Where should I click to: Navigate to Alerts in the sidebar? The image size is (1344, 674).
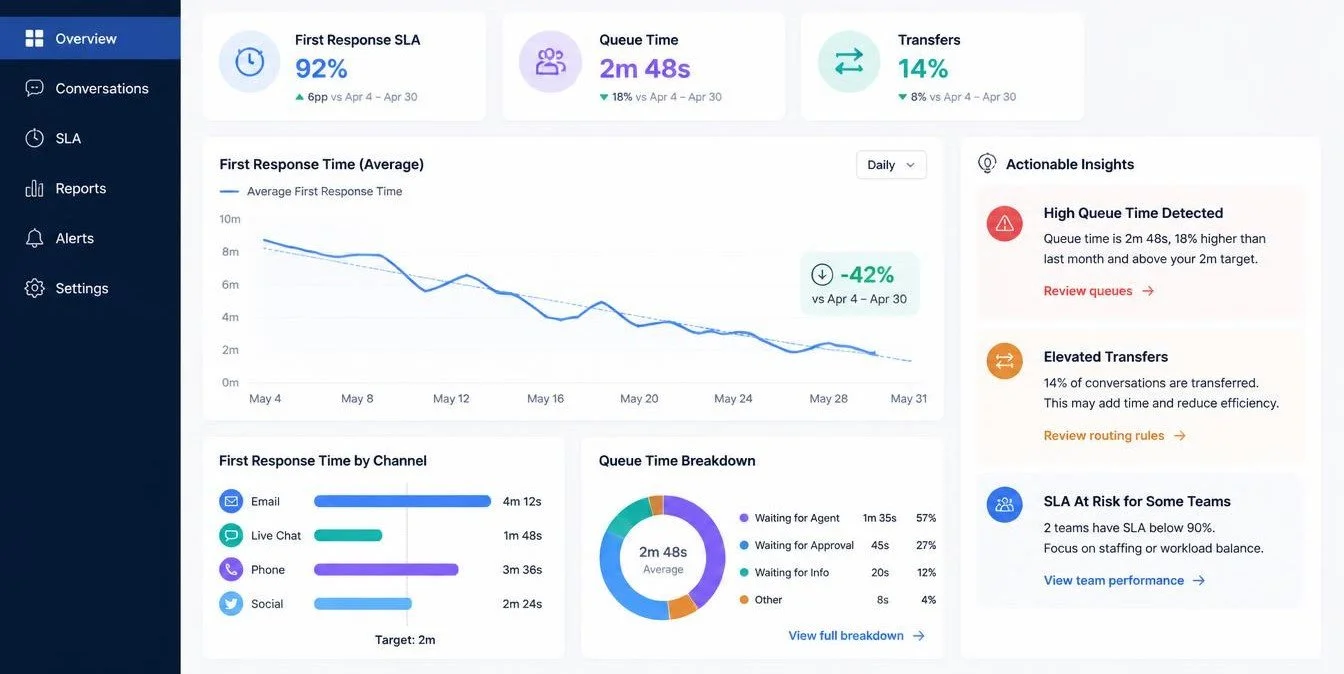(x=90, y=238)
